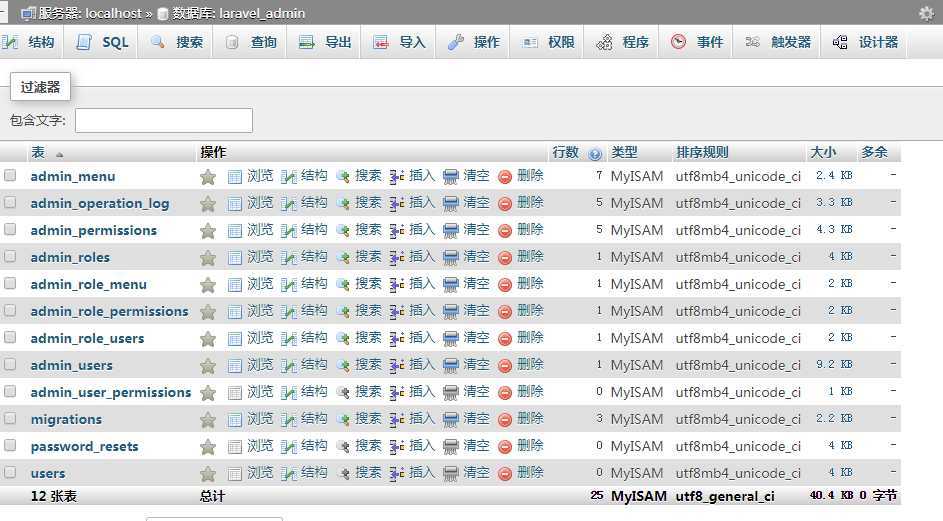The height and width of the screenshot is (521, 943).
Task: Click the 过滤器 filter legend label
Action: click(40, 87)
